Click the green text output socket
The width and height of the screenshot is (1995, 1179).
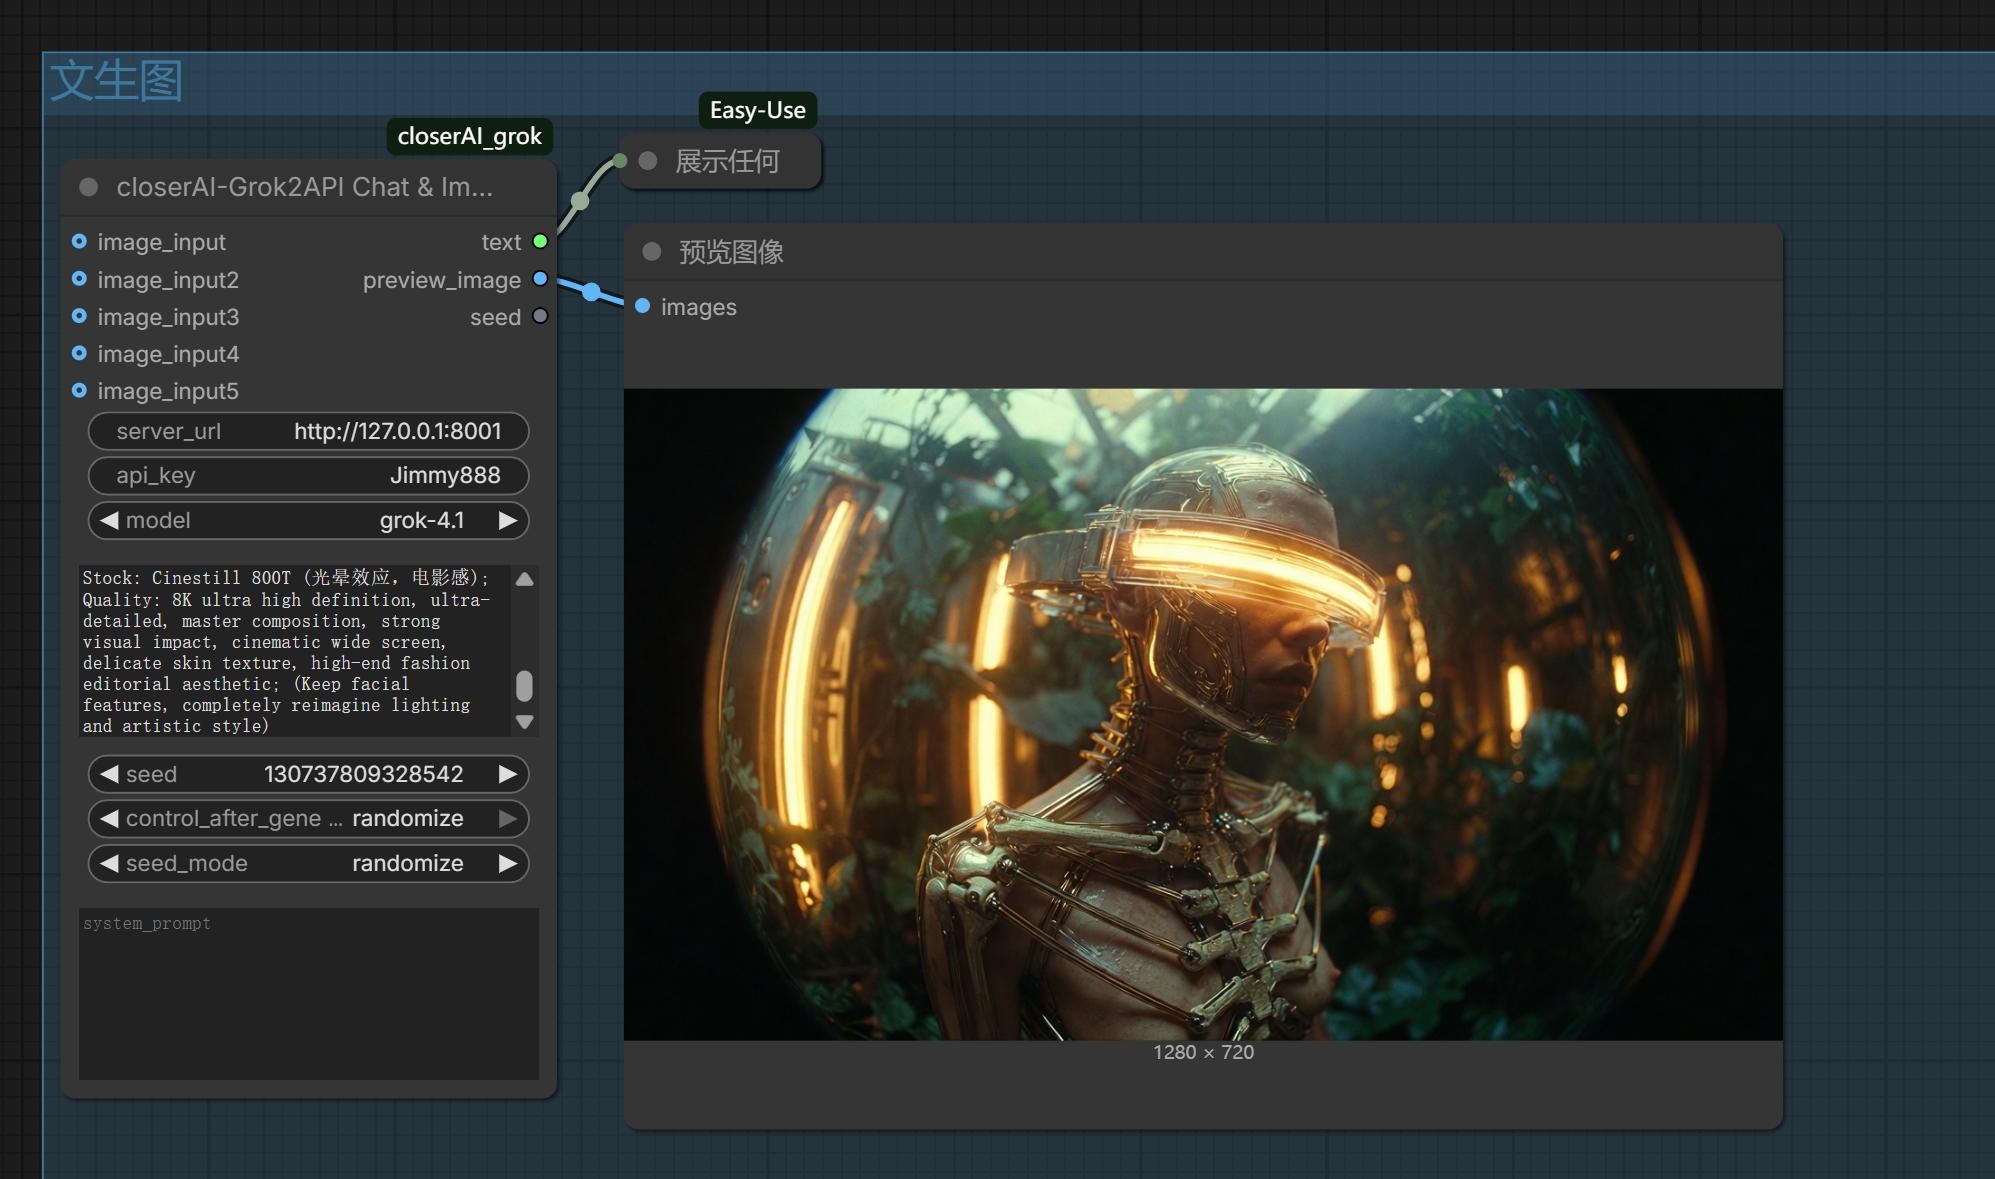(x=540, y=241)
